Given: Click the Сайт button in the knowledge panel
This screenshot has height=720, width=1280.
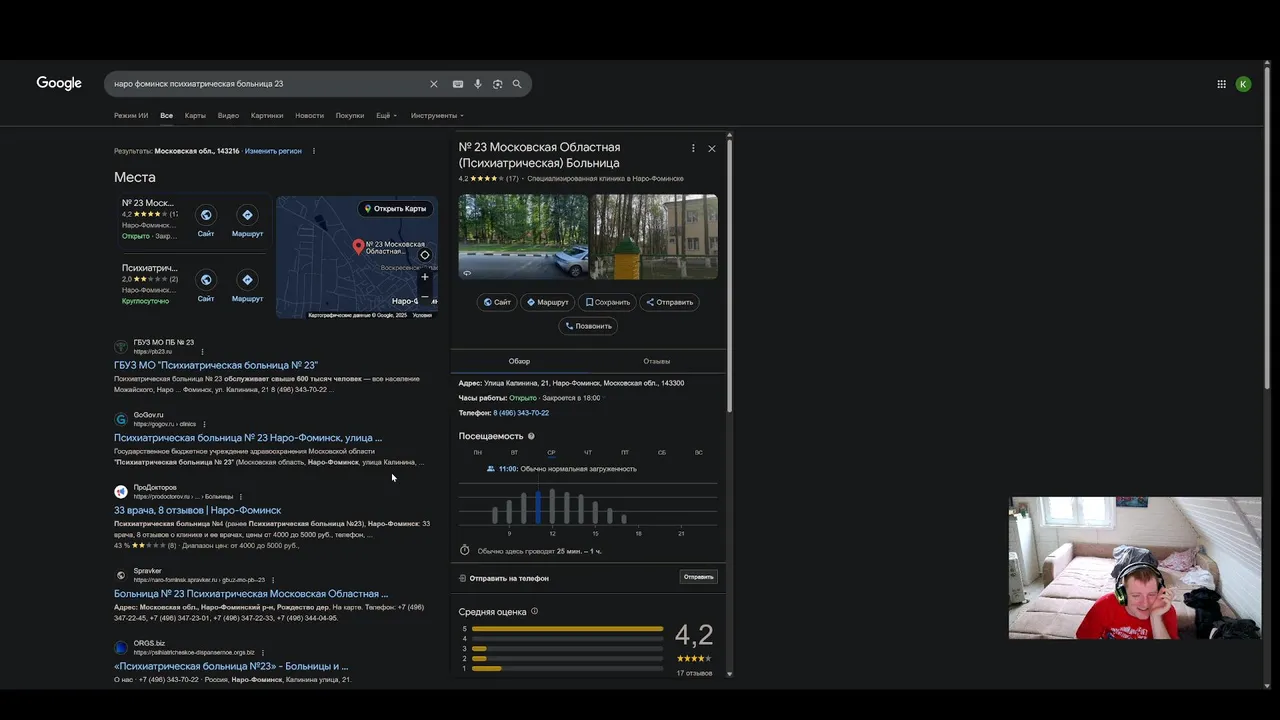Looking at the screenshot, I should (497, 302).
